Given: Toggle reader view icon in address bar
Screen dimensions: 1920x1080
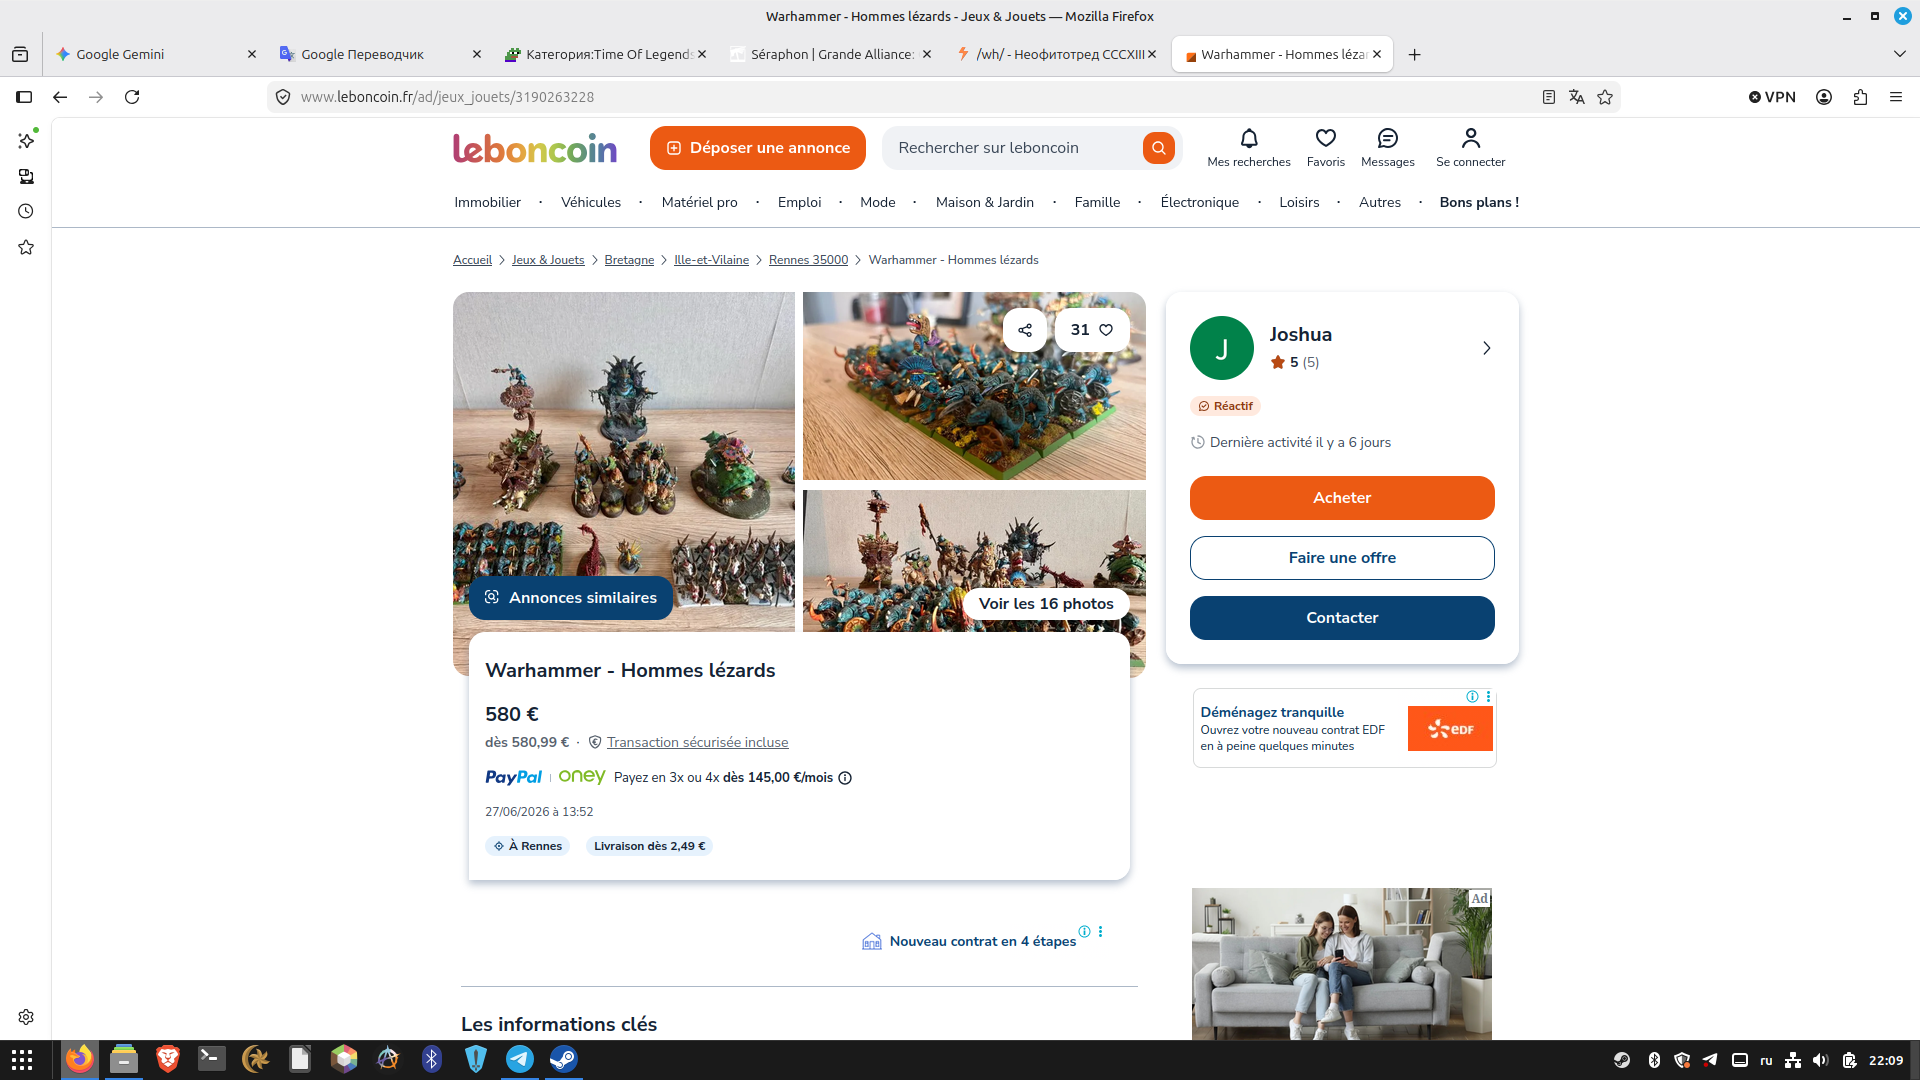Looking at the screenshot, I should coord(1549,97).
